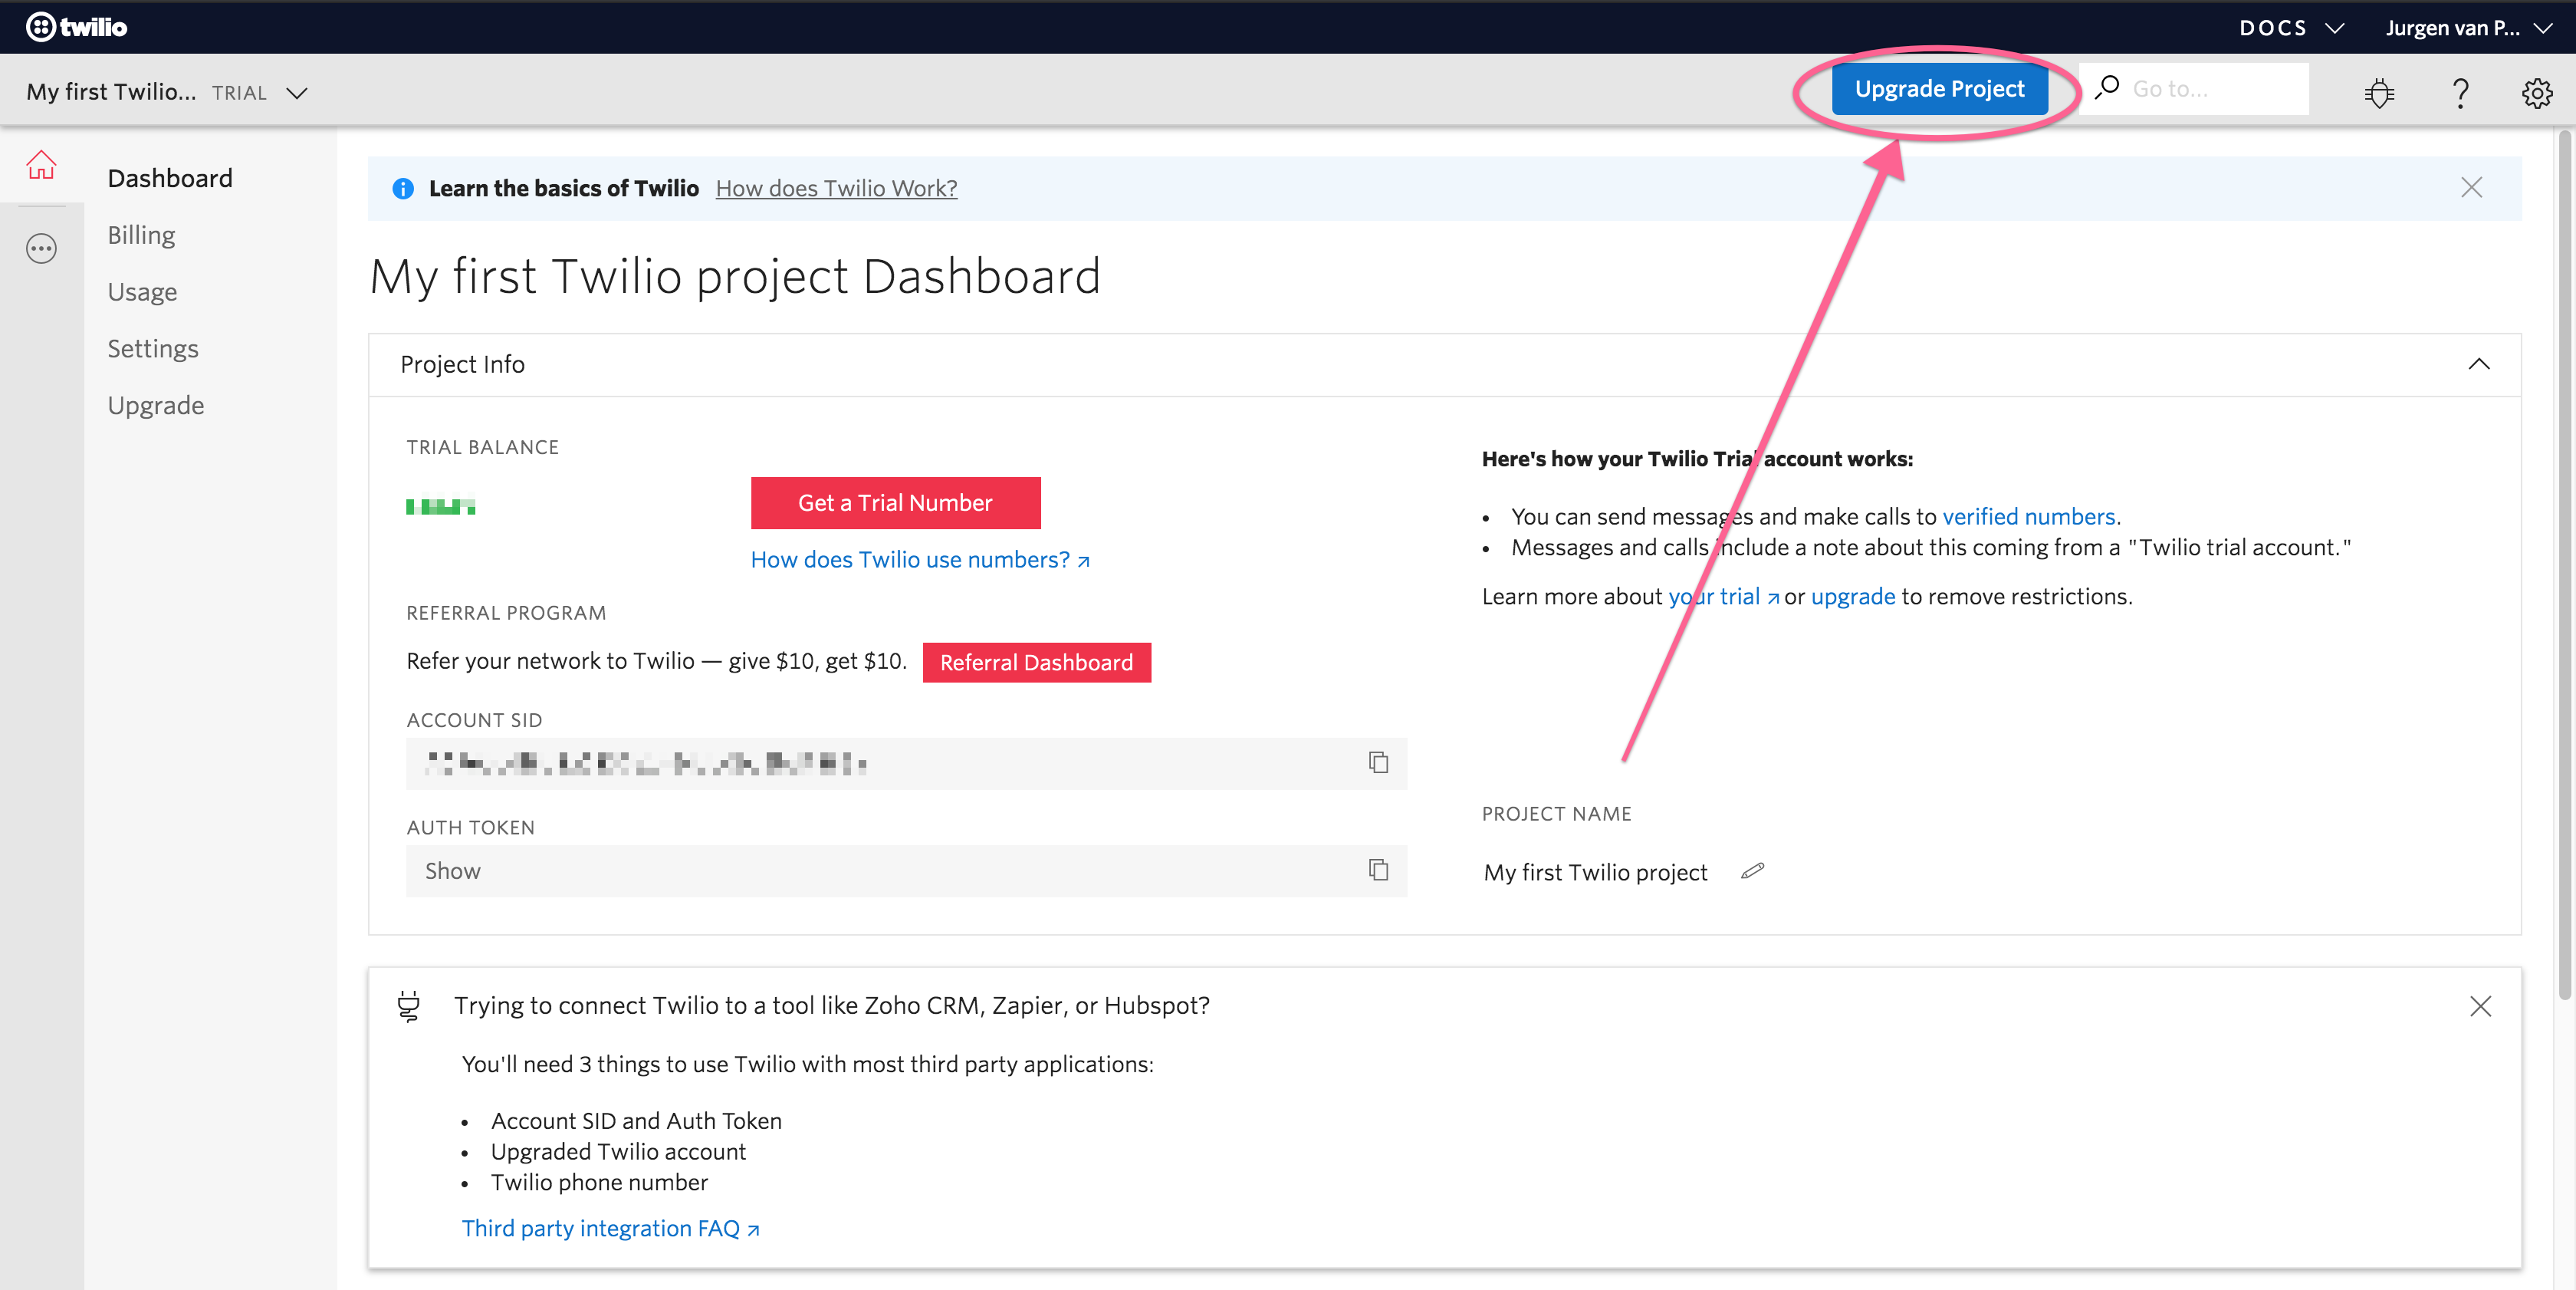Image resolution: width=2576 pixels, height=1290 pixels.
Task: Edit the project name with the pencil icon
Action: coord(1752,871)
